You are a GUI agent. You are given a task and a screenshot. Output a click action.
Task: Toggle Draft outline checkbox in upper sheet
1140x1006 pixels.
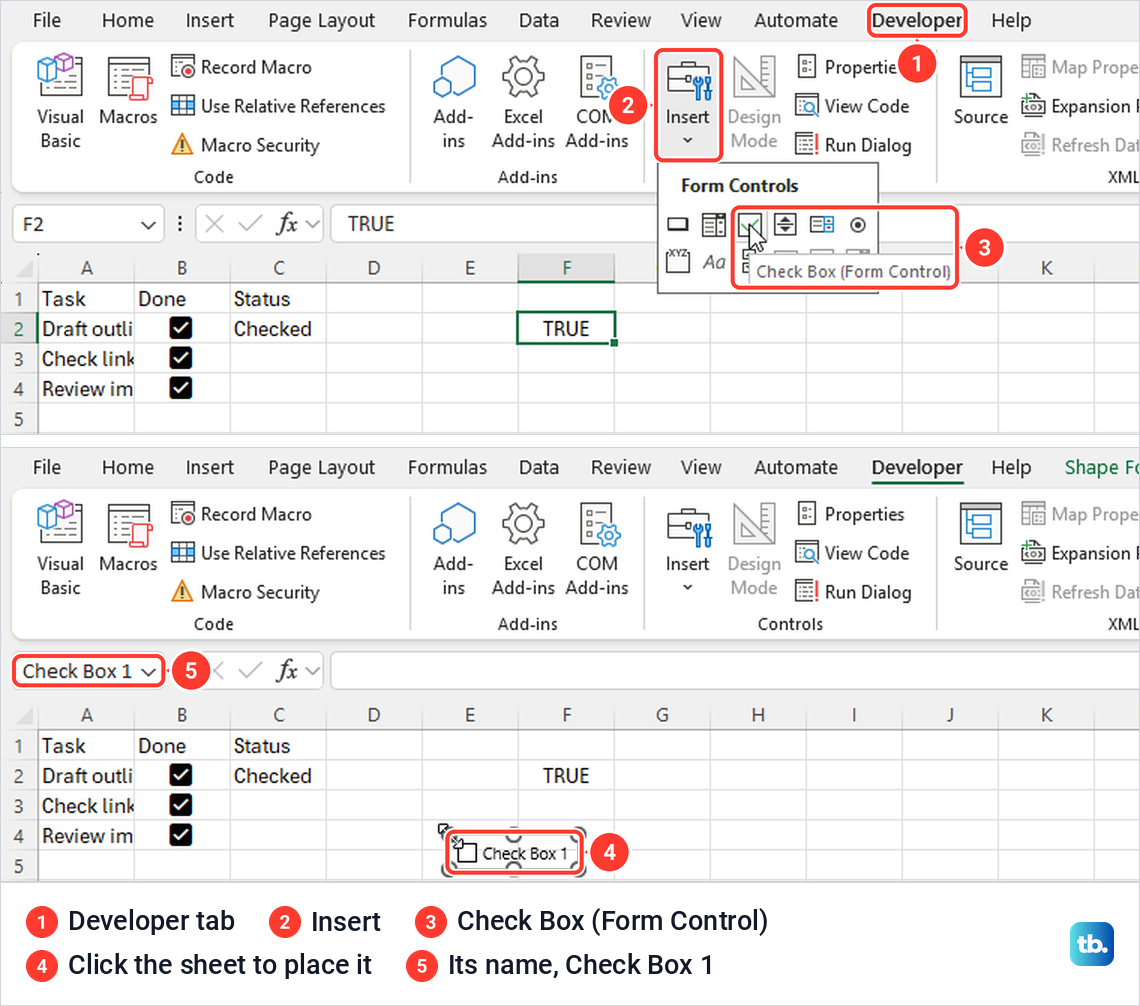[x=181, y=328]
